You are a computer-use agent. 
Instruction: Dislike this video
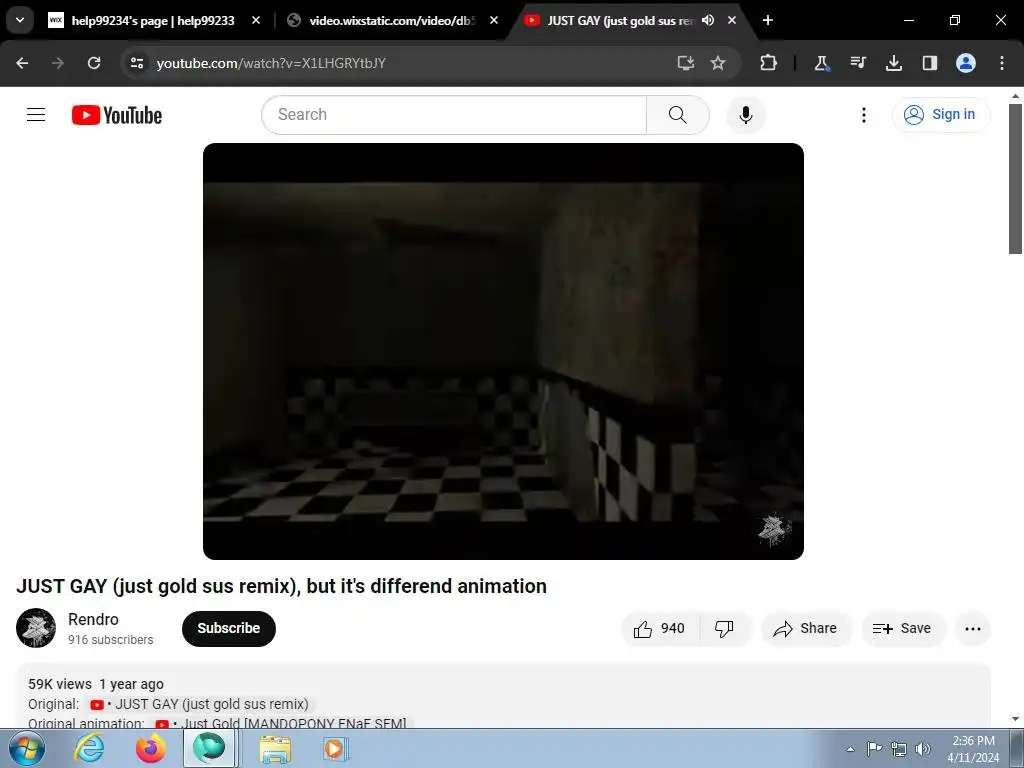point(724,628)
